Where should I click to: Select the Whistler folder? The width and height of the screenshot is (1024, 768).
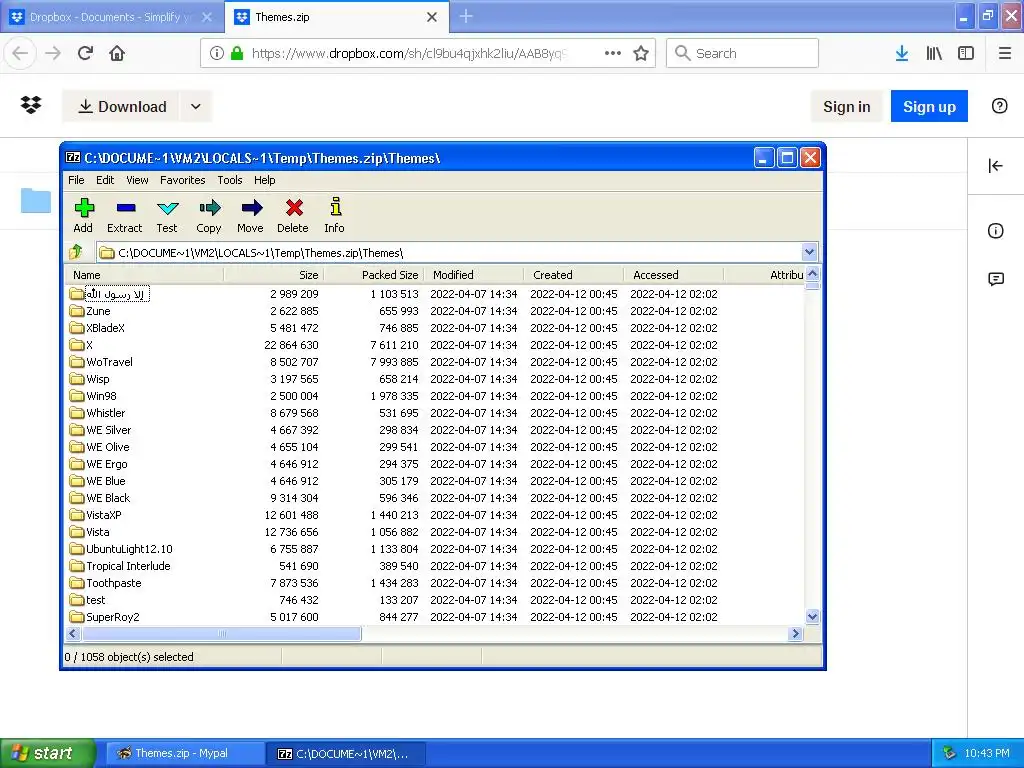click(x=105, y=413)
